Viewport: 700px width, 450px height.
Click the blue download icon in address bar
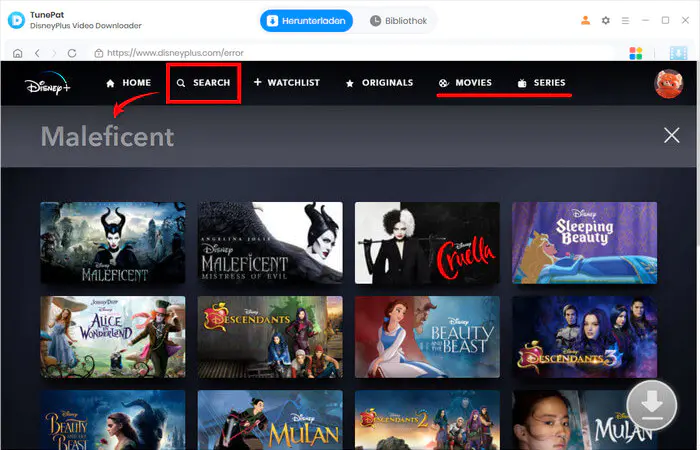tap(679, 53)
